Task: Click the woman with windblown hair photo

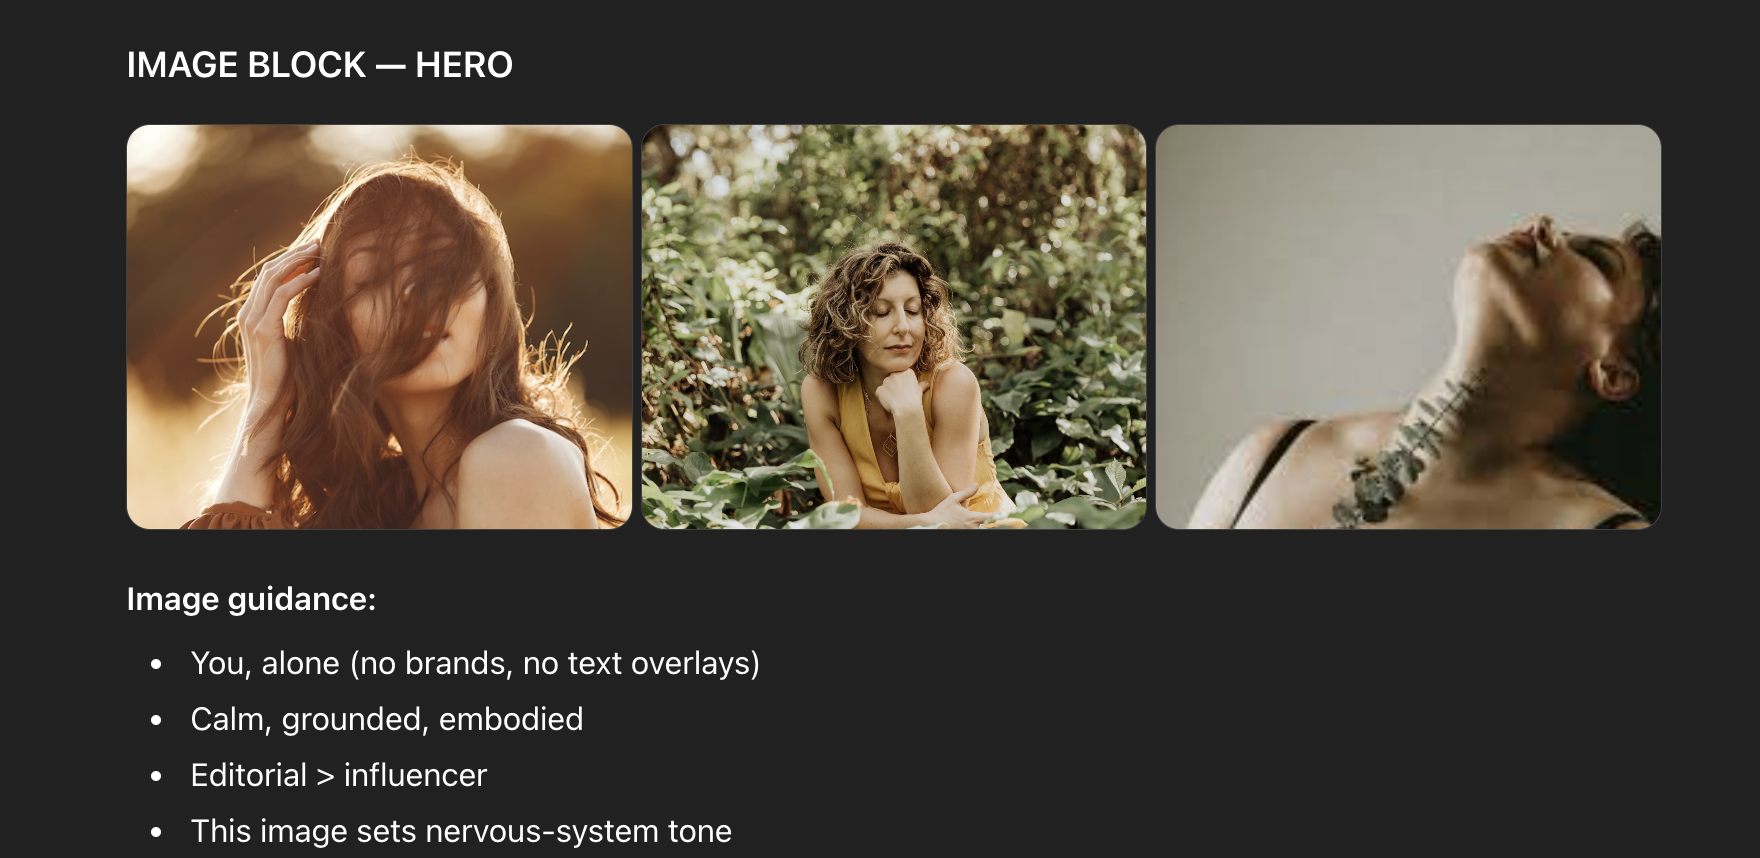Action: (379, 327)
